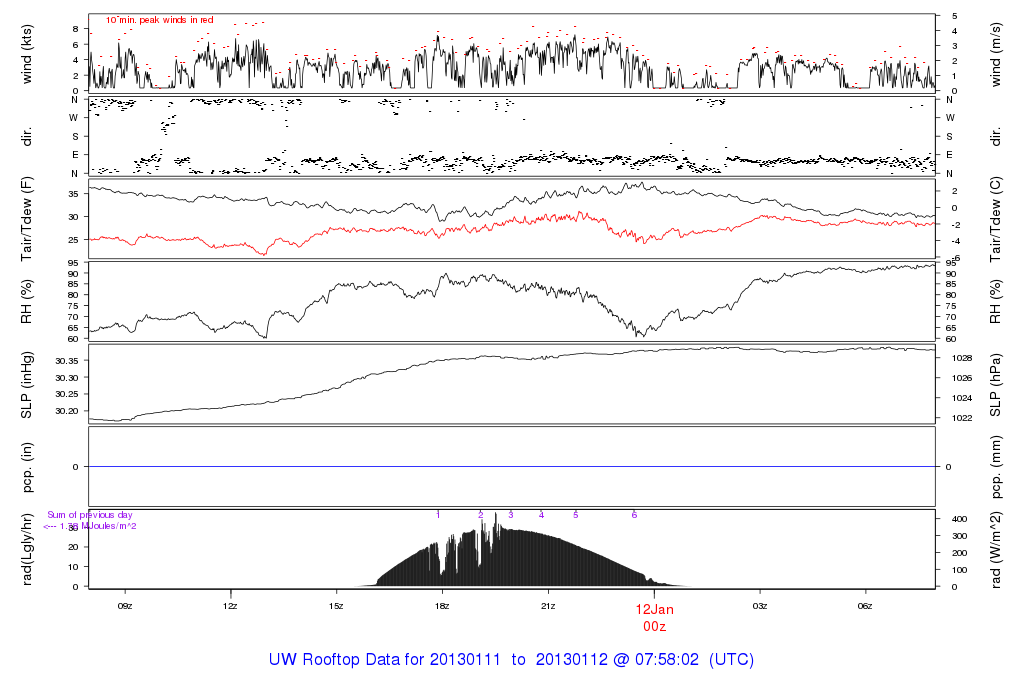Click the "Tair/Tdew (C)" right axis label
Viewport: 1024px width, 700px height.
(997, 217)
